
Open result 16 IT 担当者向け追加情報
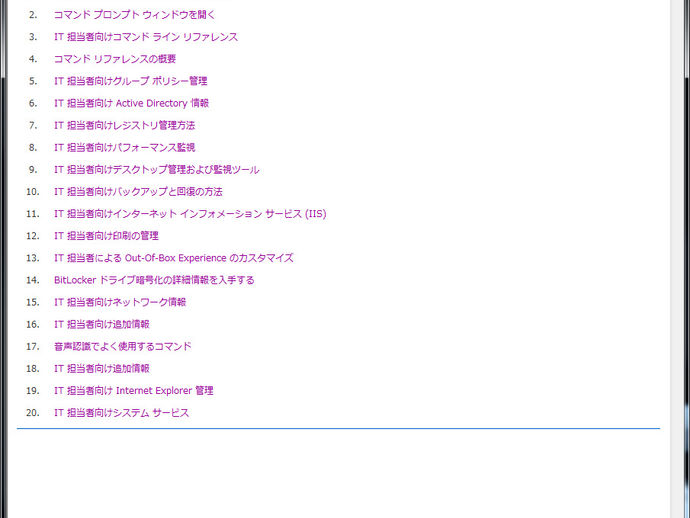102,324
